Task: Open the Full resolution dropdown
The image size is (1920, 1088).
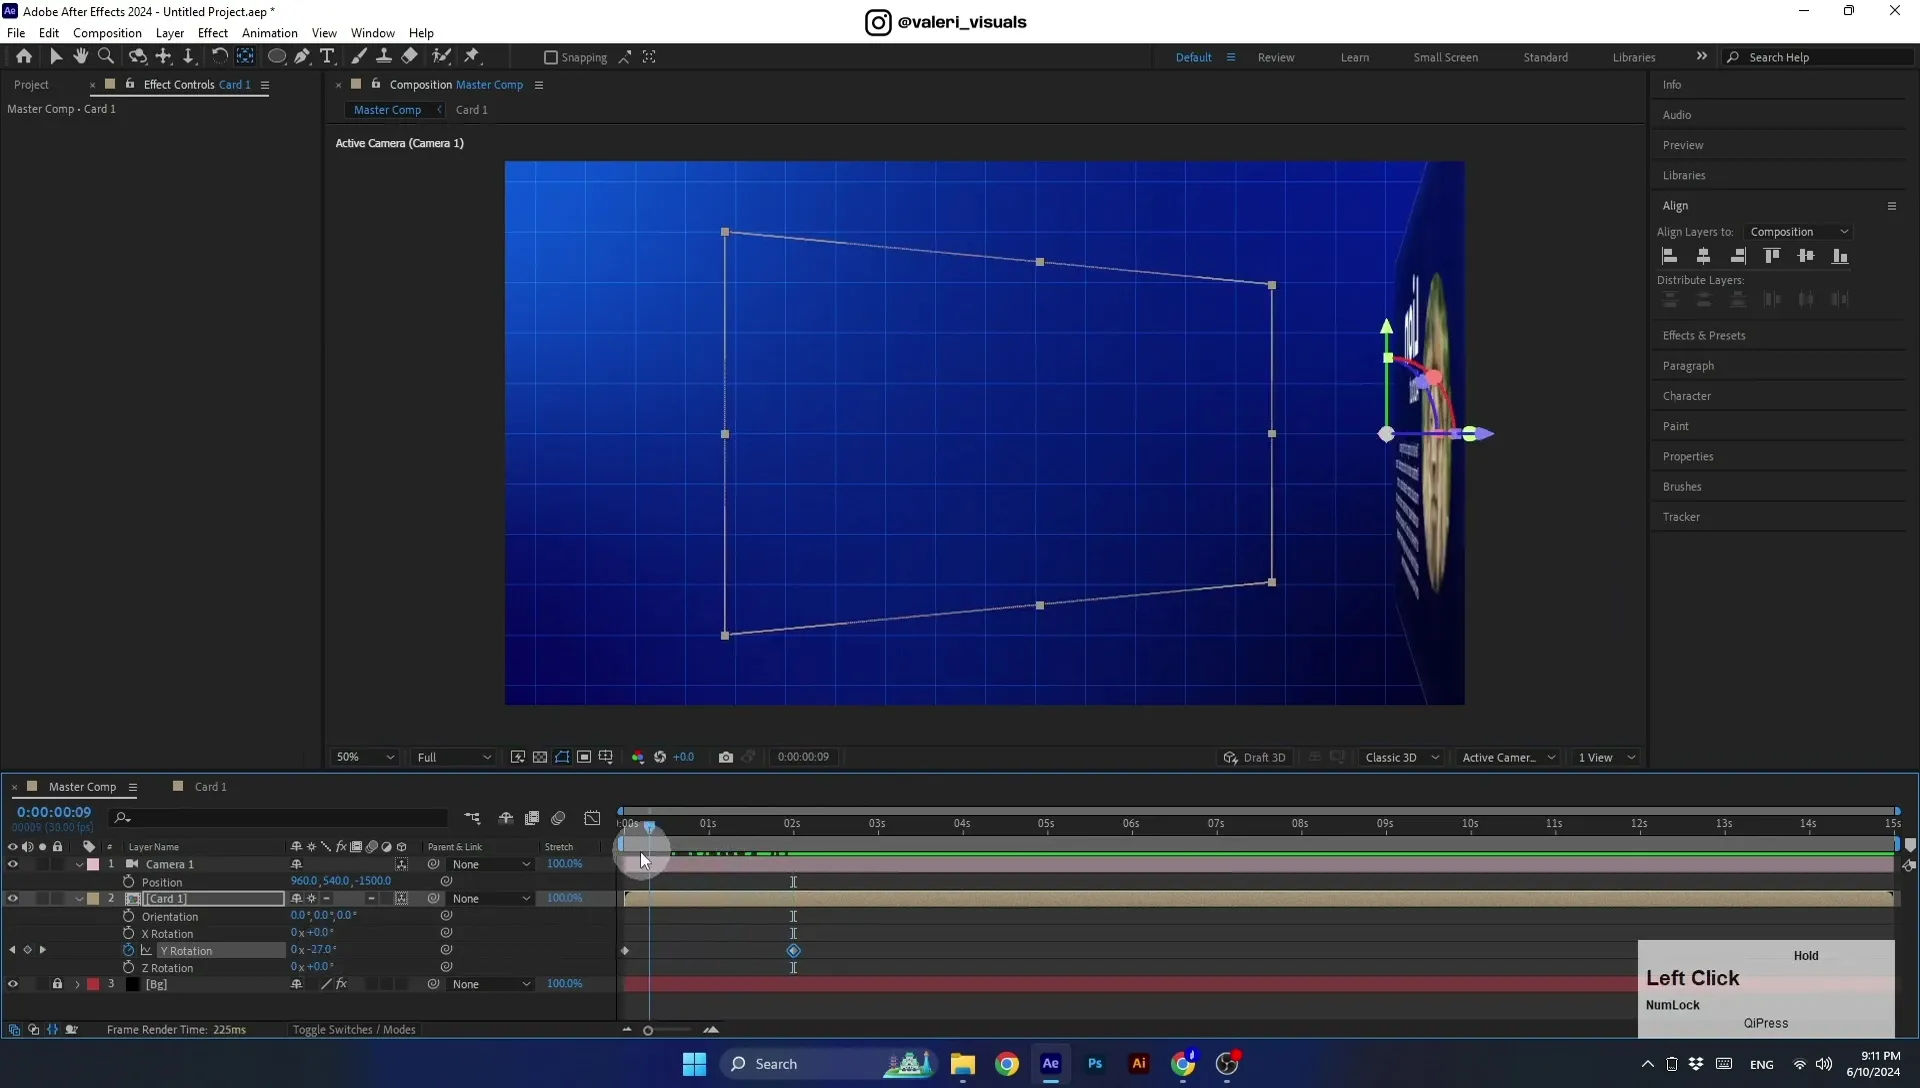Action: pyautogui.click(x=454, y=757)
